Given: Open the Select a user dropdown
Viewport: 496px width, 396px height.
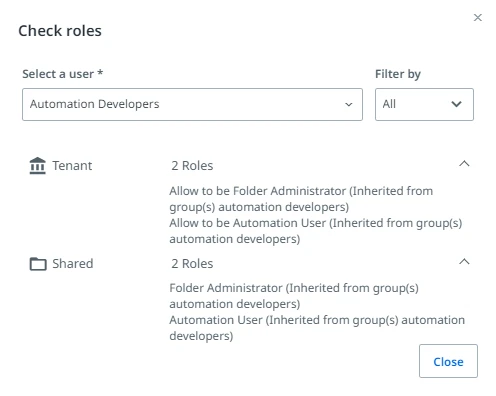Looking at the screenshot, I should 192,104.
